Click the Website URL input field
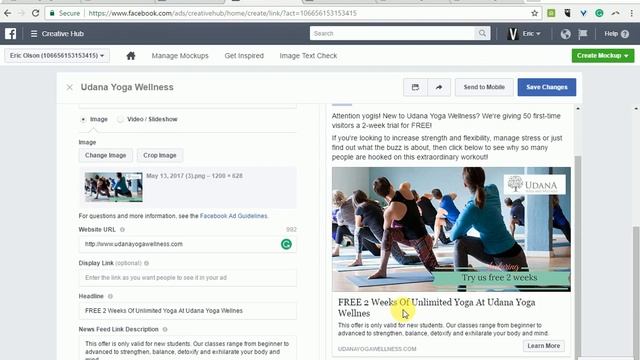This screenshot has height=360, width=640. point(188,244)
